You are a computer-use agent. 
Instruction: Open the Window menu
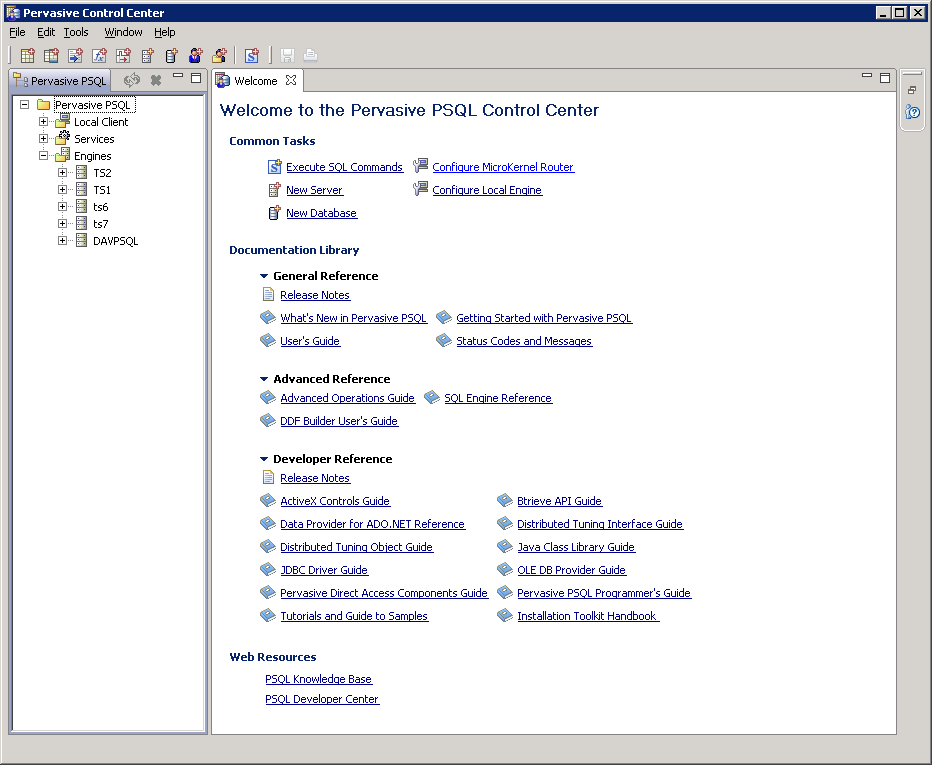point(123,32)
